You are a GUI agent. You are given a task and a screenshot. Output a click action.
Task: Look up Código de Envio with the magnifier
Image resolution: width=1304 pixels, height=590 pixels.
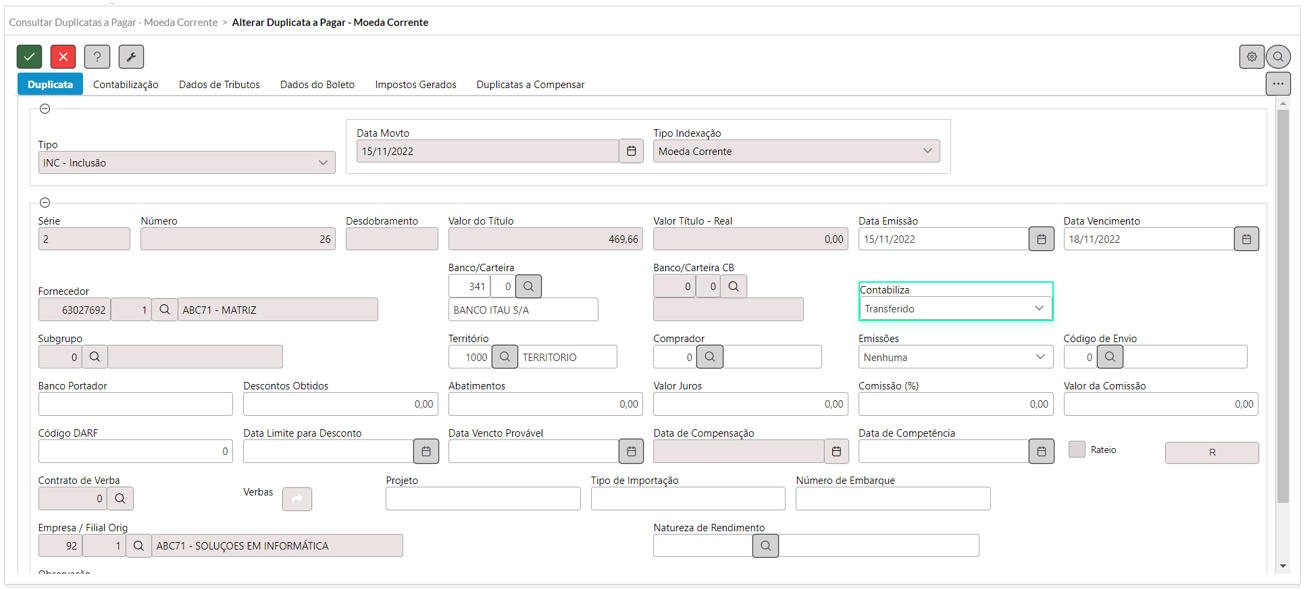pos(1110,356)
